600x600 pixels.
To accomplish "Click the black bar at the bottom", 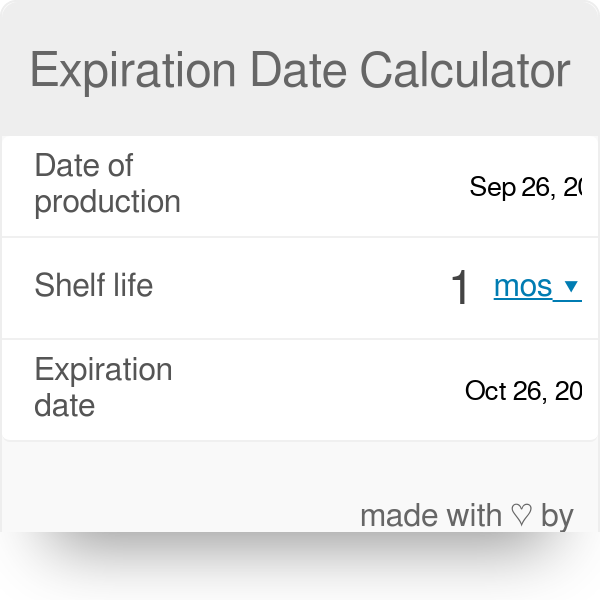I will point(300,566).
